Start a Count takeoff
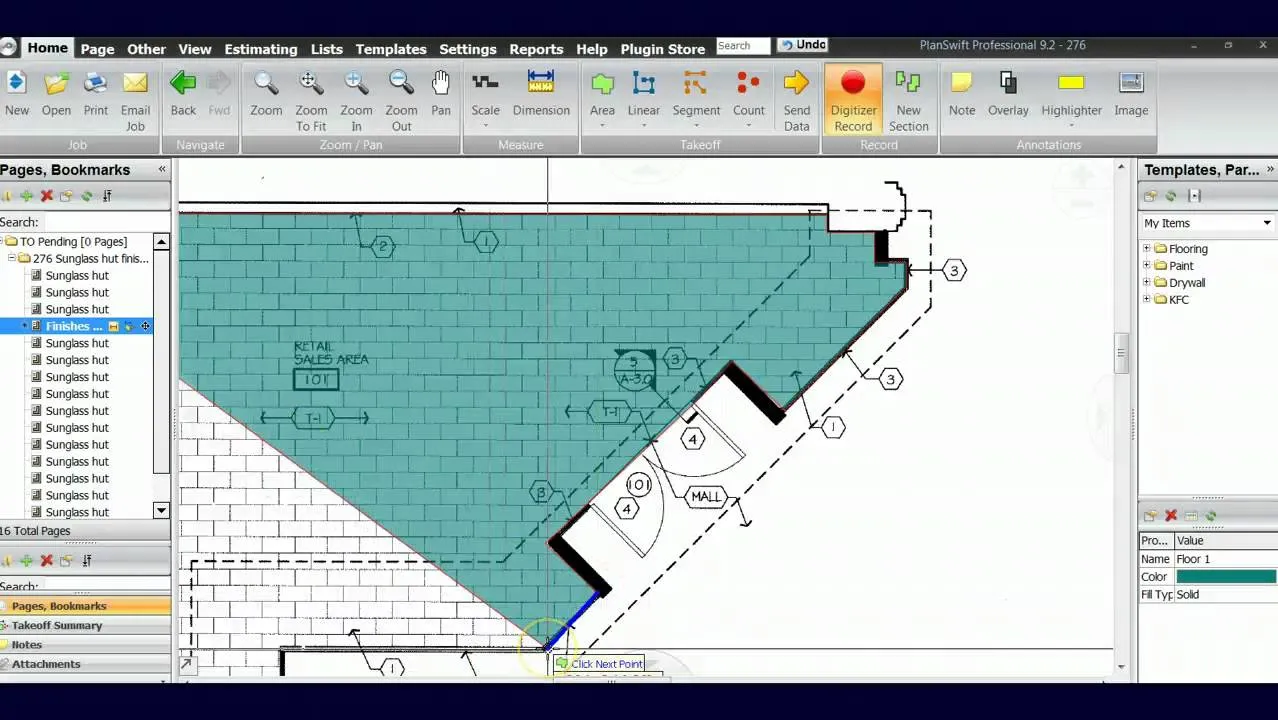Screen dimensions: 1278x720 point(748,96)
